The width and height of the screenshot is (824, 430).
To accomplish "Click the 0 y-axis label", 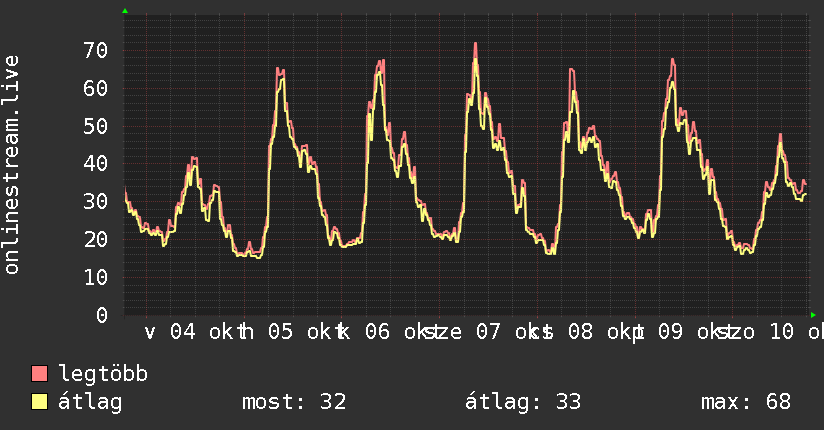I will coord(102,315).
